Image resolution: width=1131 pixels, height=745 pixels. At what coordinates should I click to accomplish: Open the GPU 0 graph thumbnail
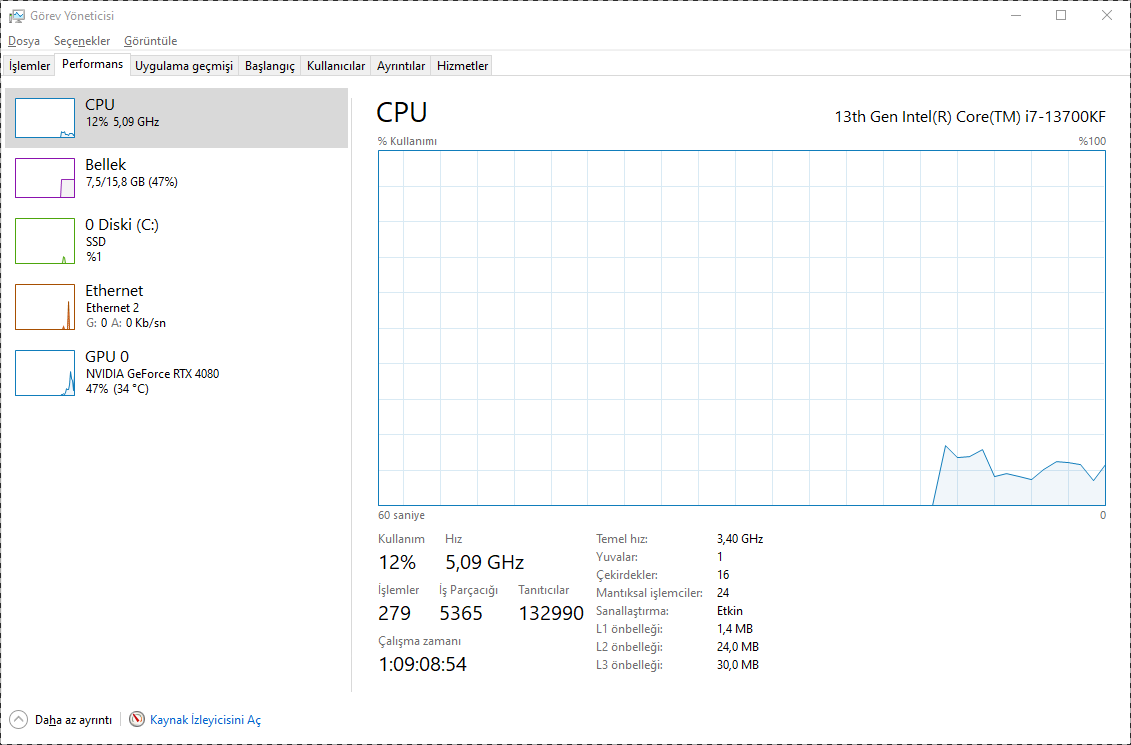click(45, 372)
